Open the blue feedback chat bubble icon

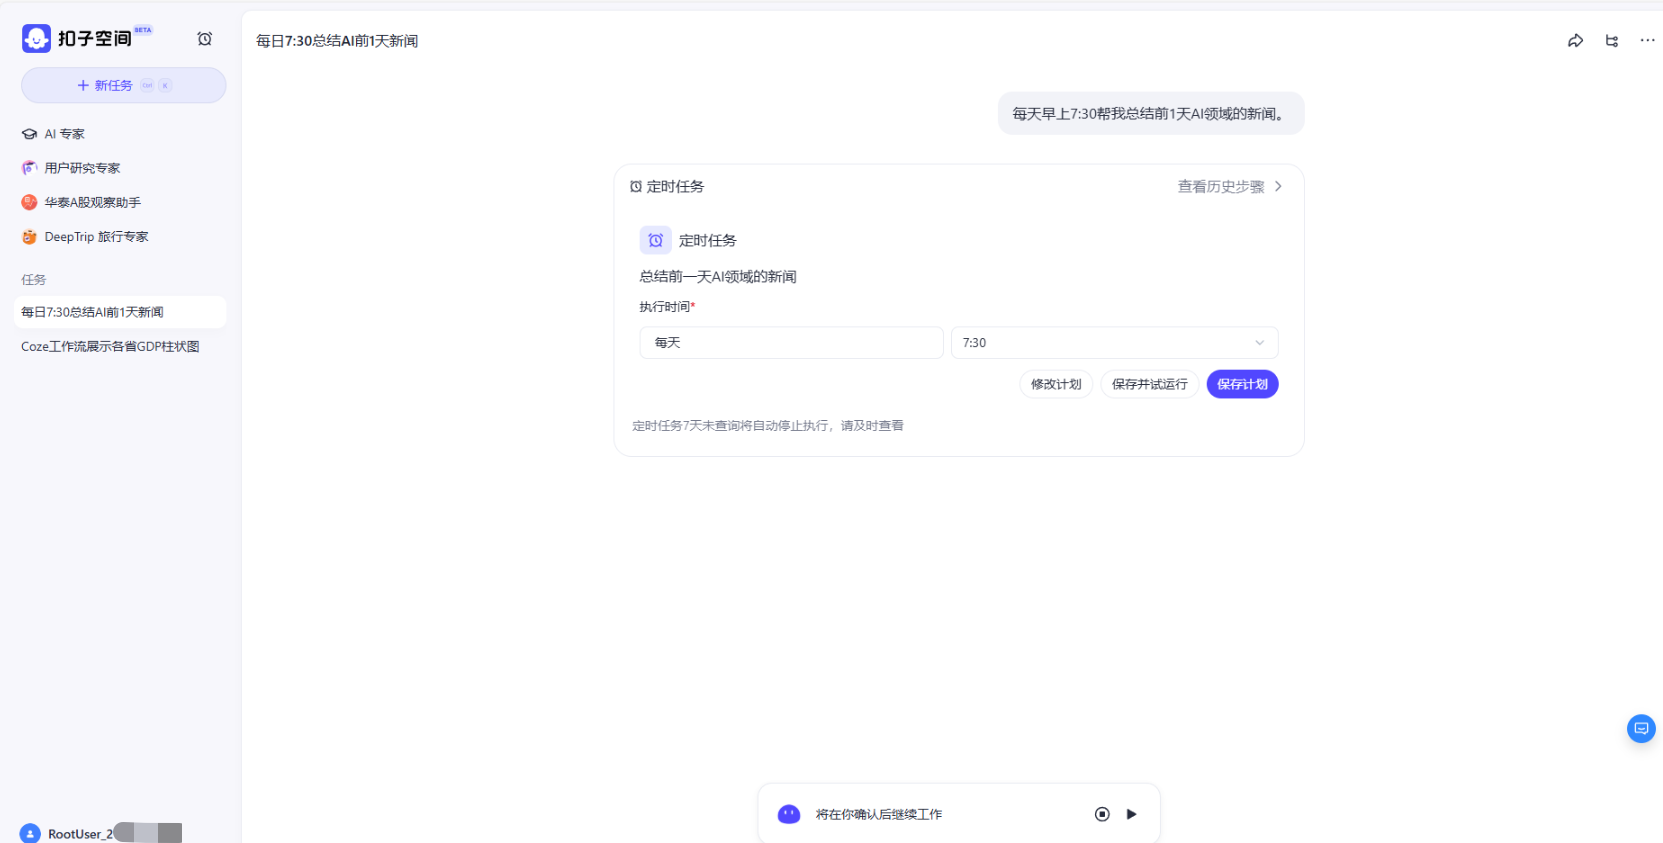coord(1641,728)
